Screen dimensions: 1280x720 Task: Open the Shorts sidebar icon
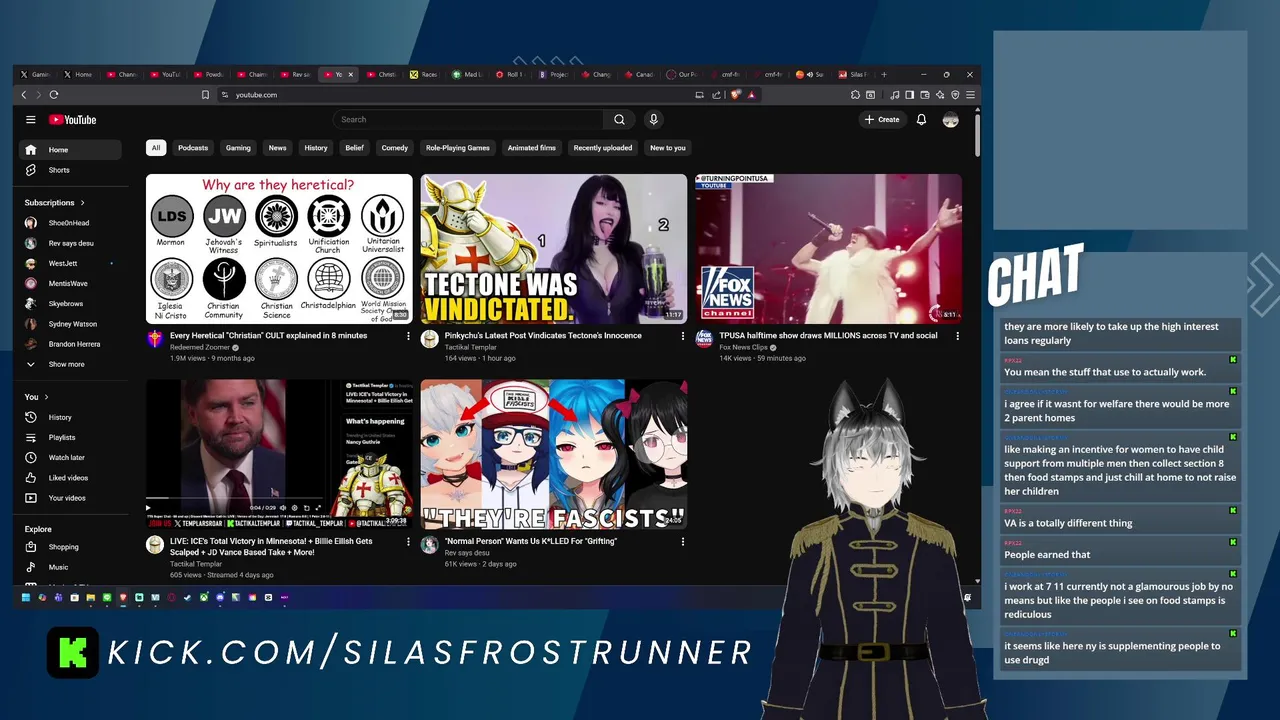(31, 170)
